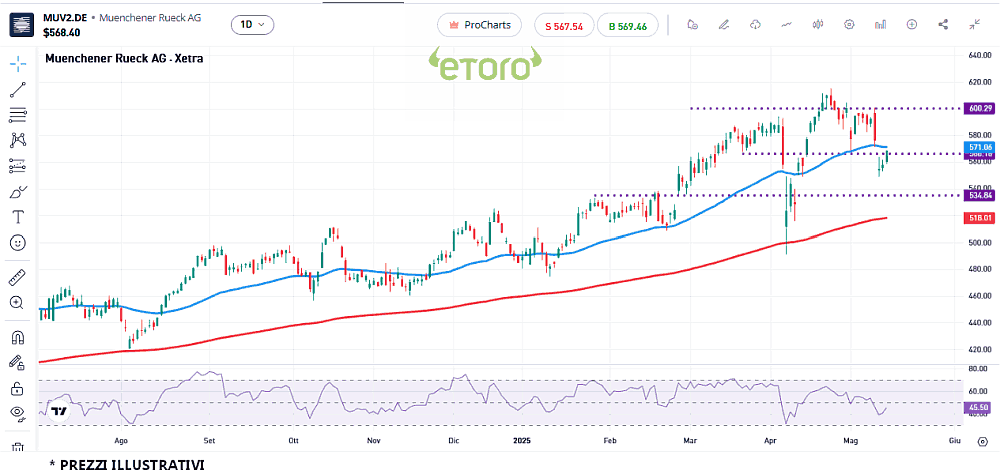Select the crosshair cursor tool

pos(18,63)
